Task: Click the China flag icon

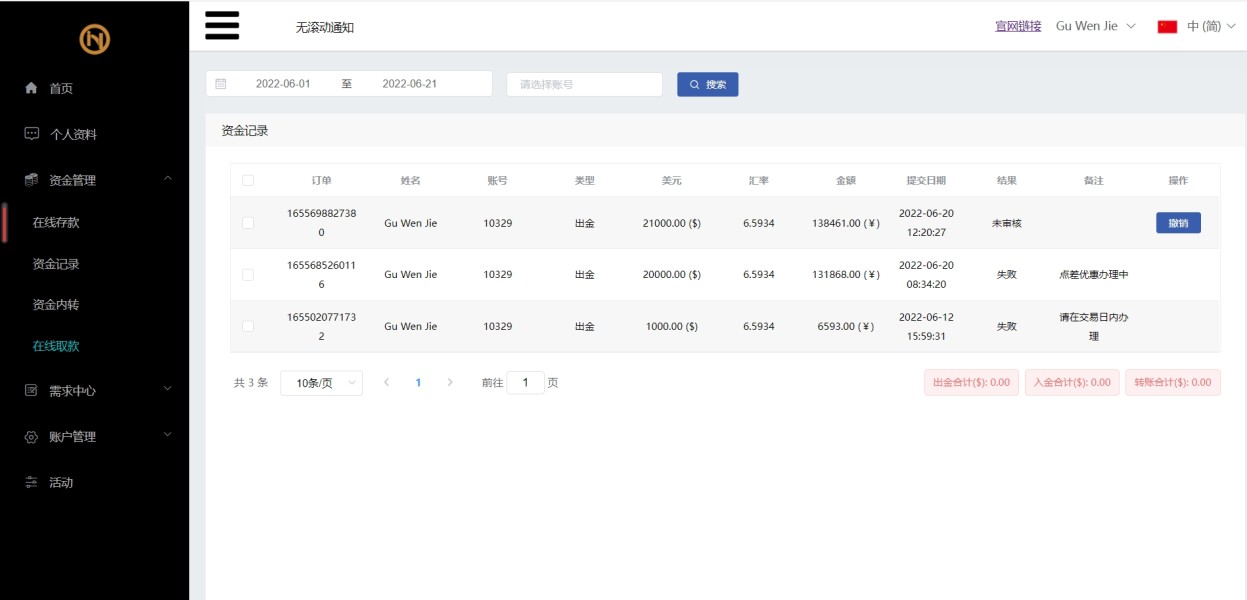Action: tap(1167, 27)
